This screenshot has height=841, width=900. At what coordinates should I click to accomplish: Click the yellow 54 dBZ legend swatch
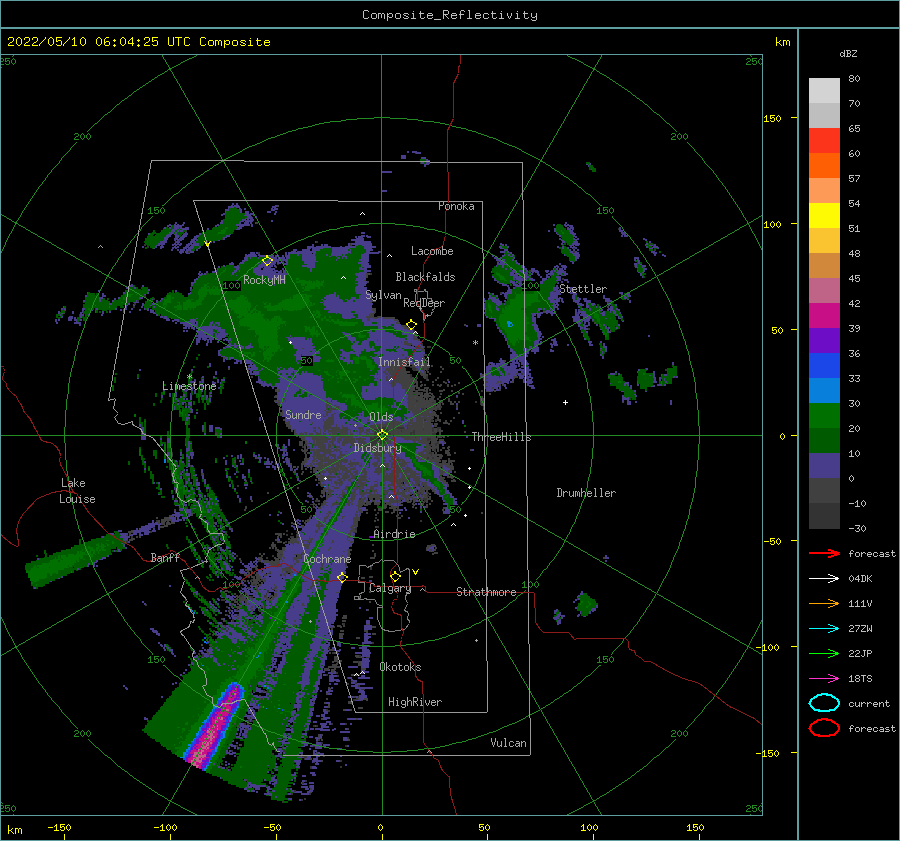pos(824,215)
